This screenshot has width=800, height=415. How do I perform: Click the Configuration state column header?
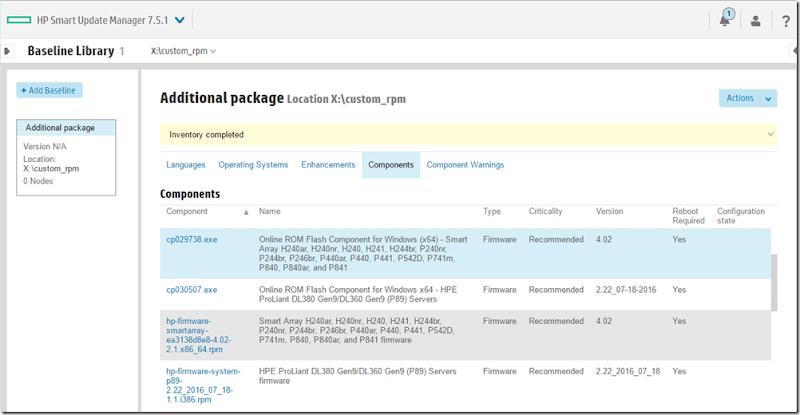coord(741,216)
